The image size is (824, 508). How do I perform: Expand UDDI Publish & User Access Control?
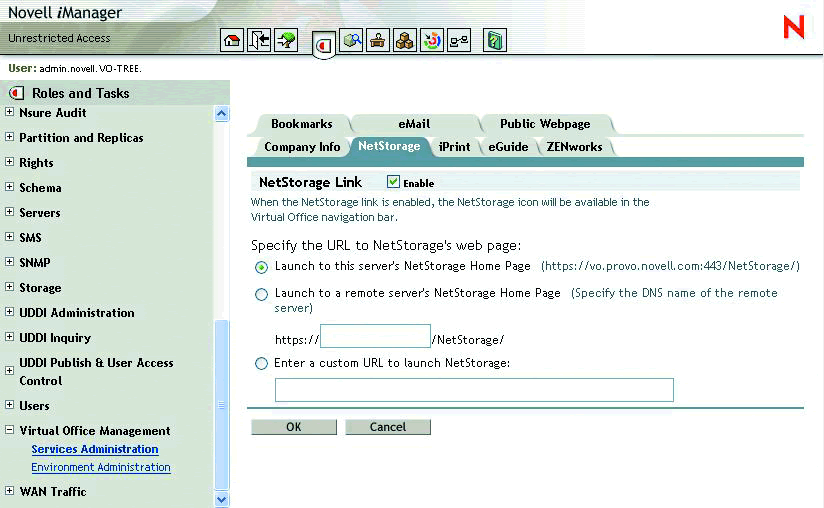tap(9, 371)
